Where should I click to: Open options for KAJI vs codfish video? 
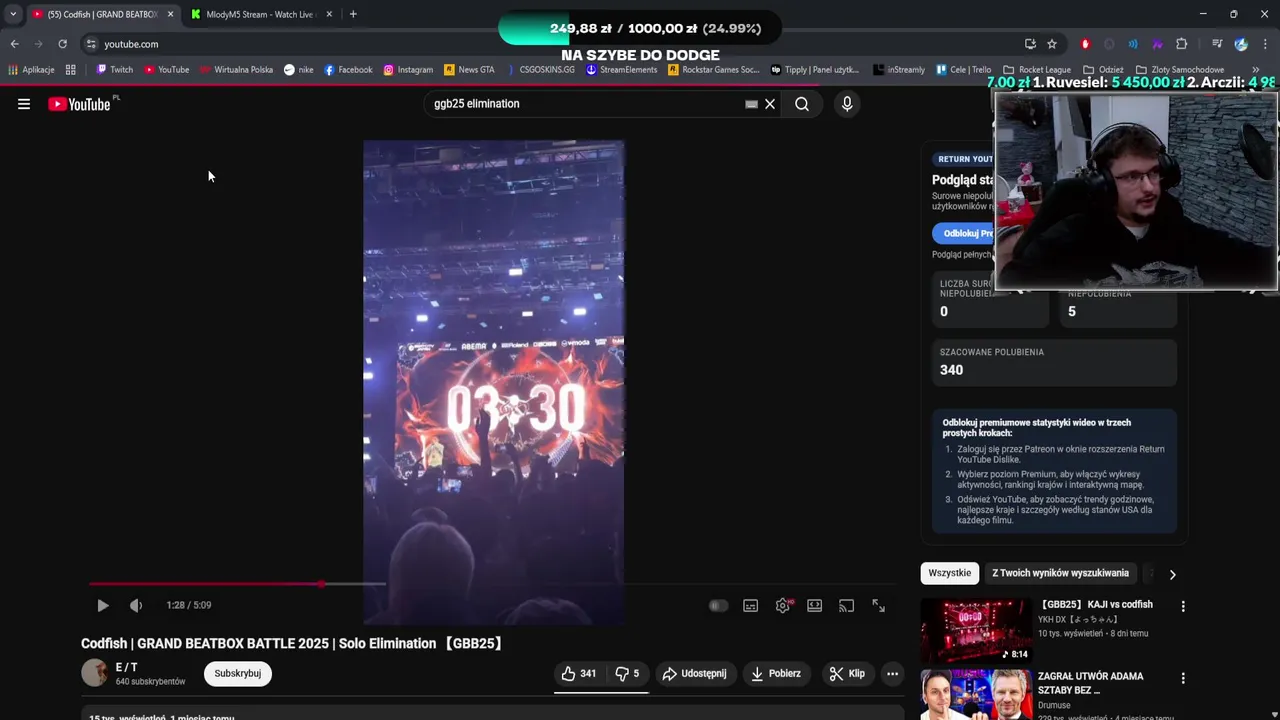[x=1183, y=606]
